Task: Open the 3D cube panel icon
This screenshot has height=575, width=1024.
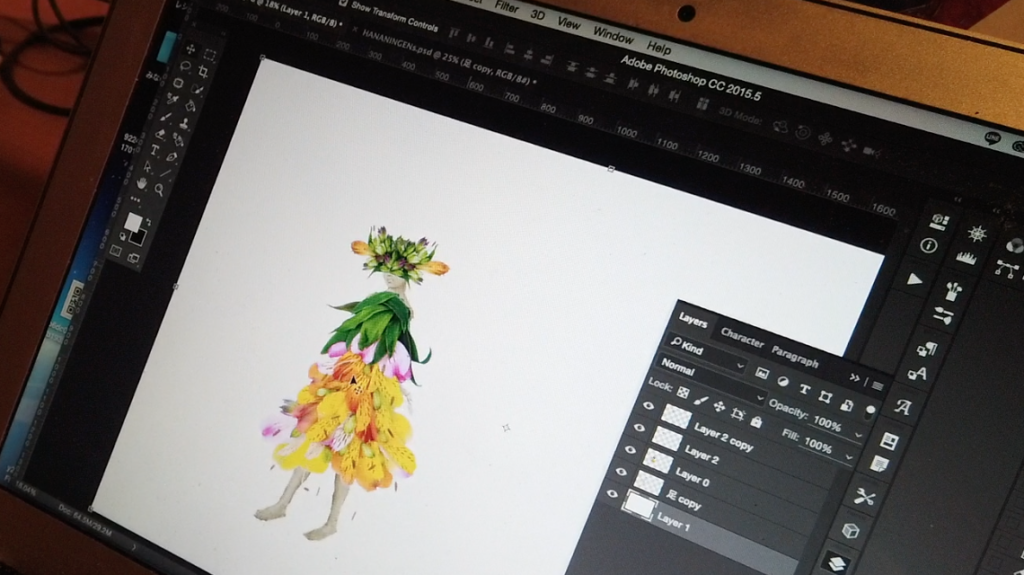Action: 850,530
